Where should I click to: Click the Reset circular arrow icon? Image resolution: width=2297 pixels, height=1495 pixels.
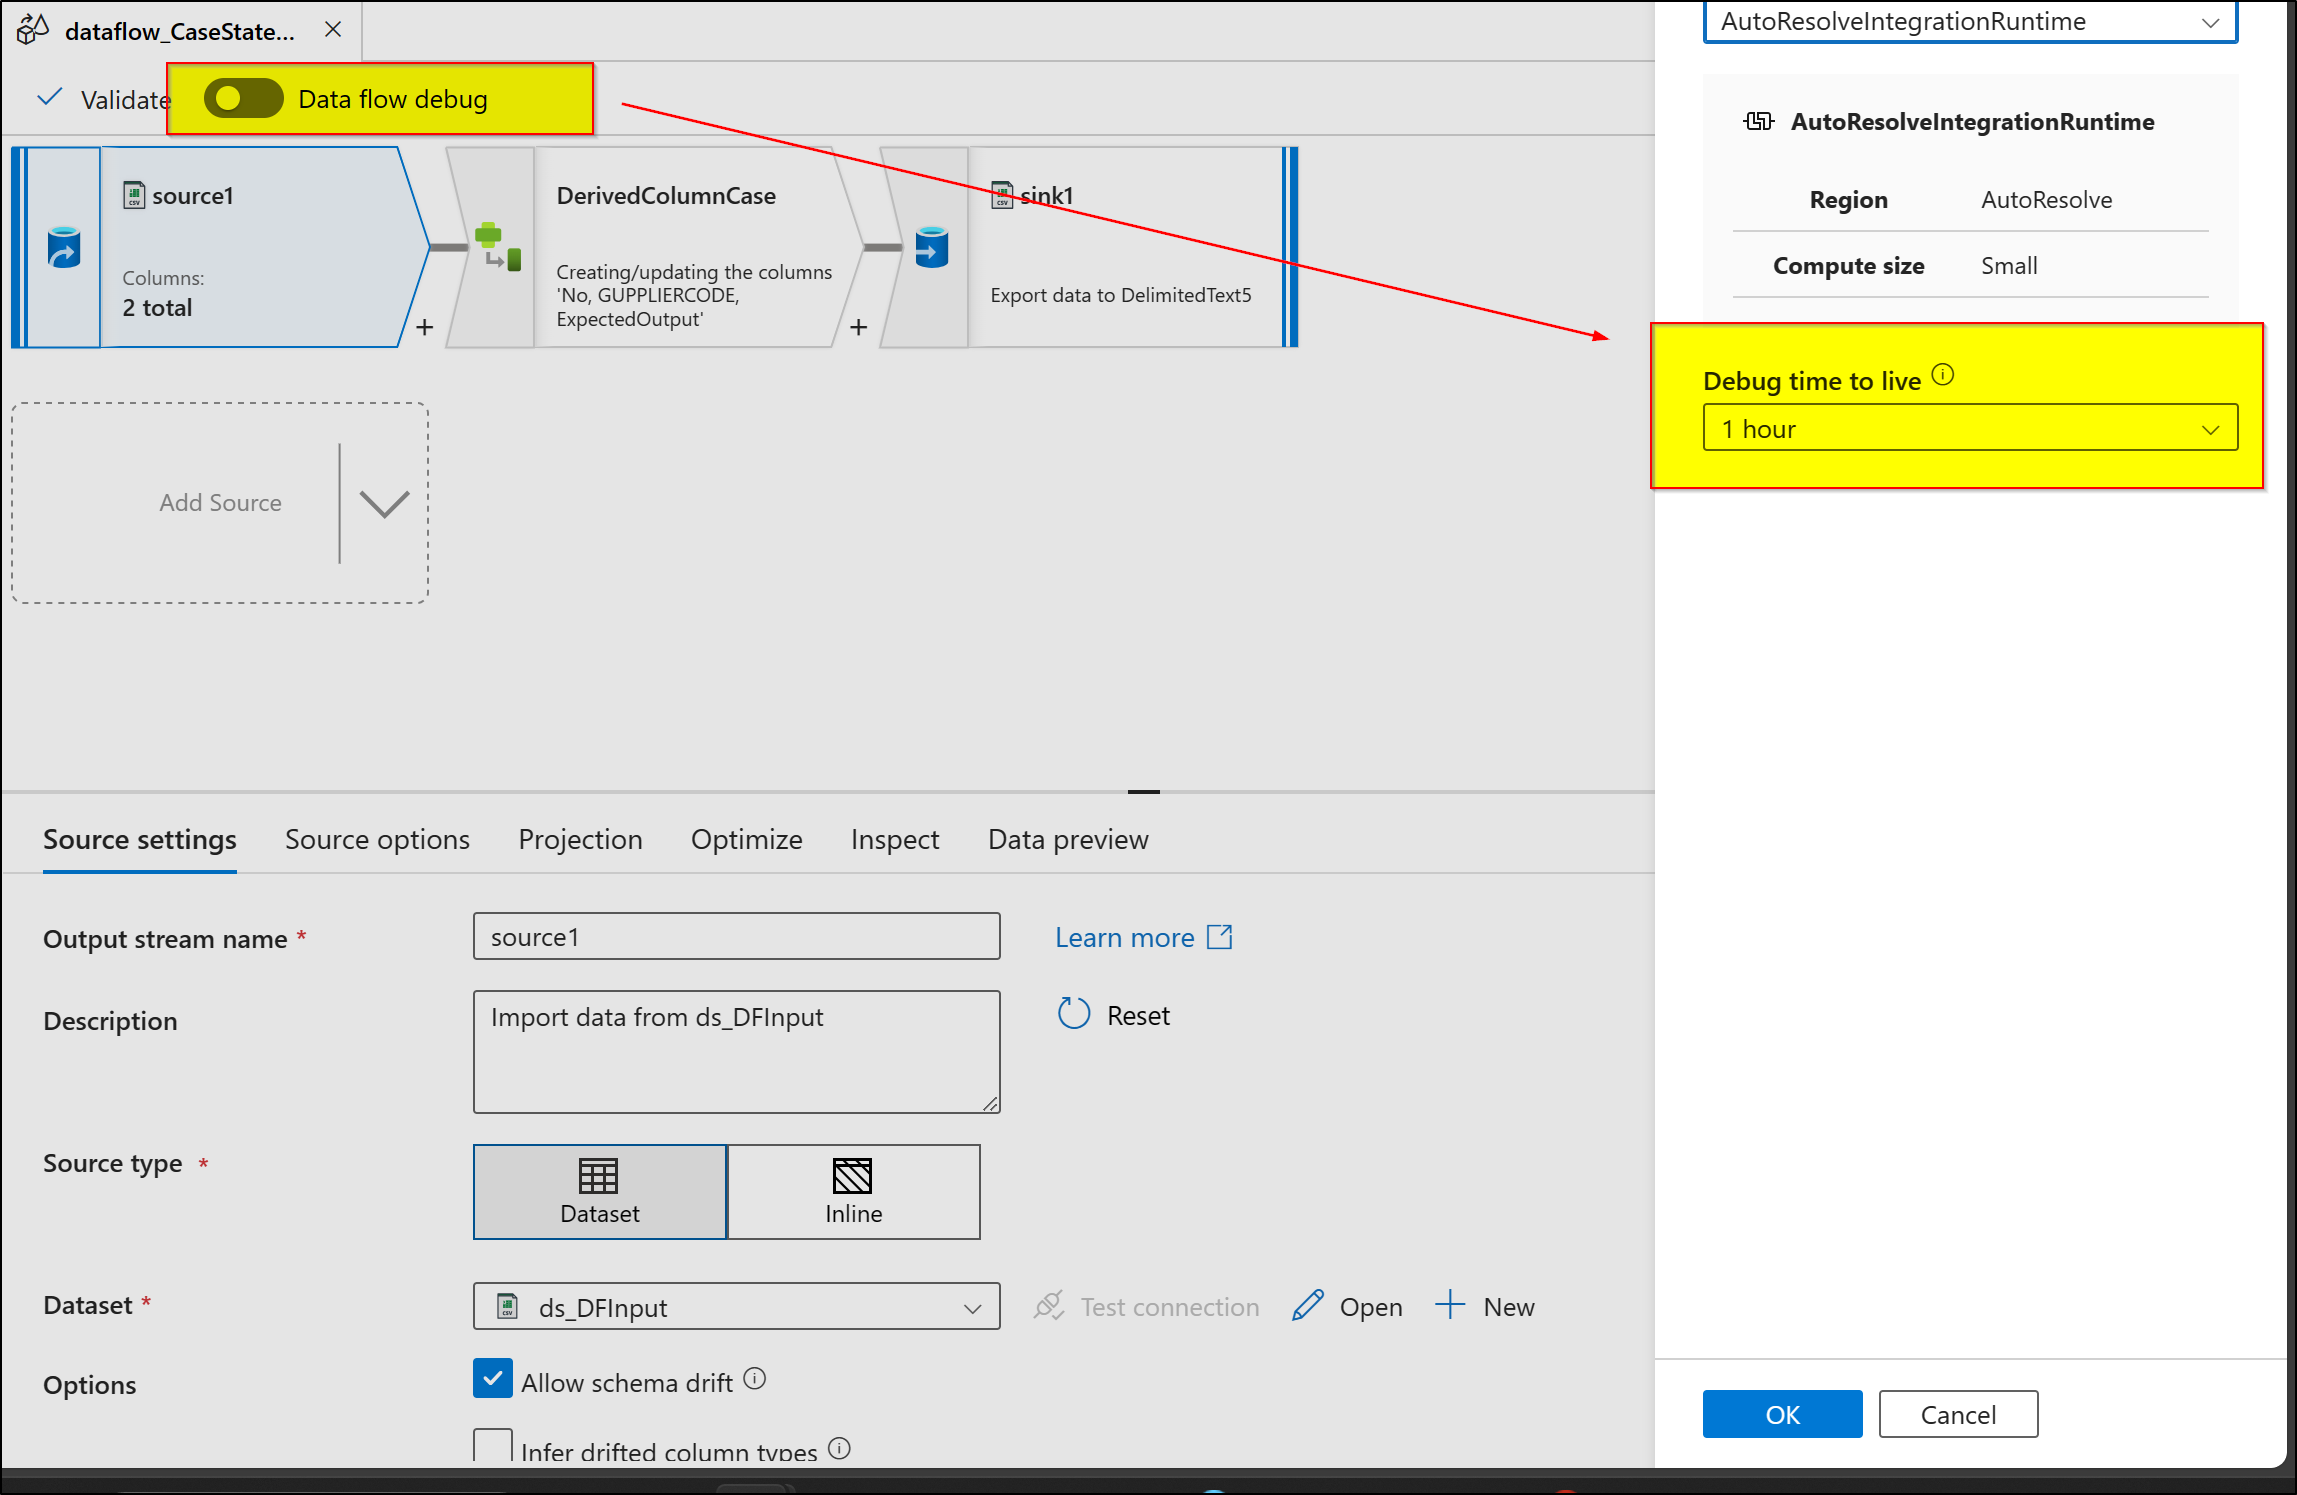point(1074,1013)
